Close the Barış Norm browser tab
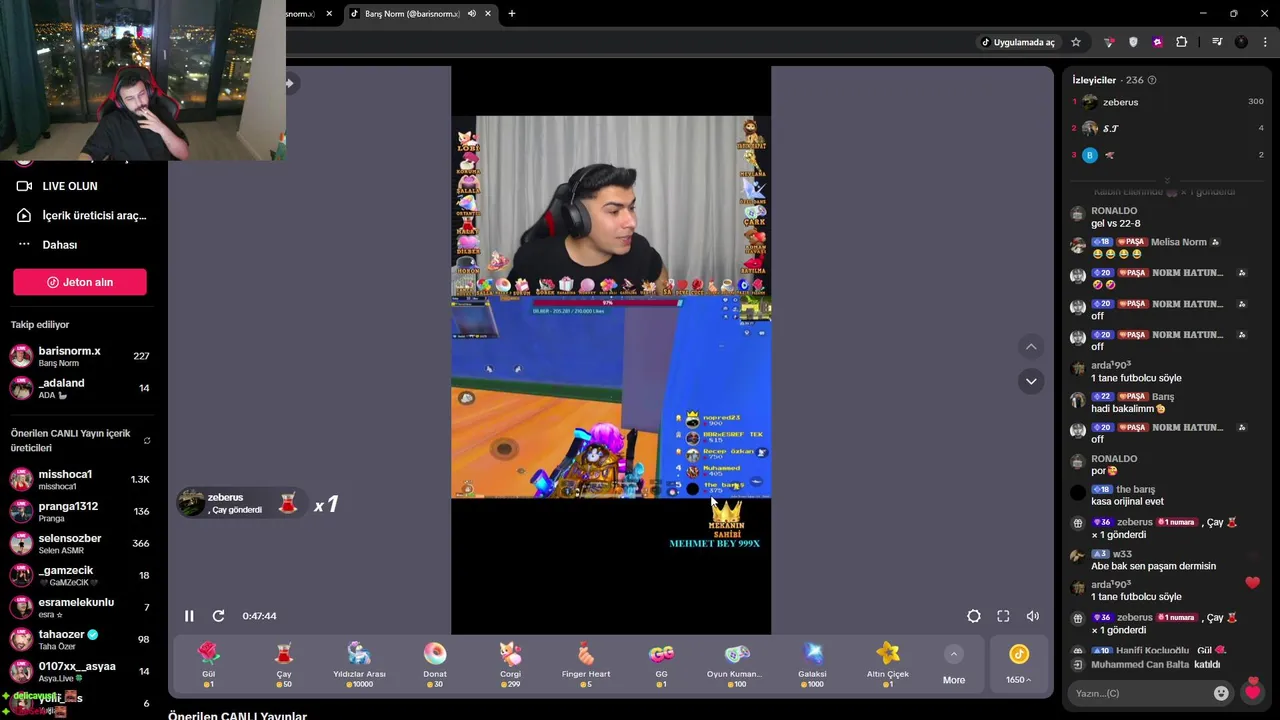1280x720 pixels. point(488,14)
